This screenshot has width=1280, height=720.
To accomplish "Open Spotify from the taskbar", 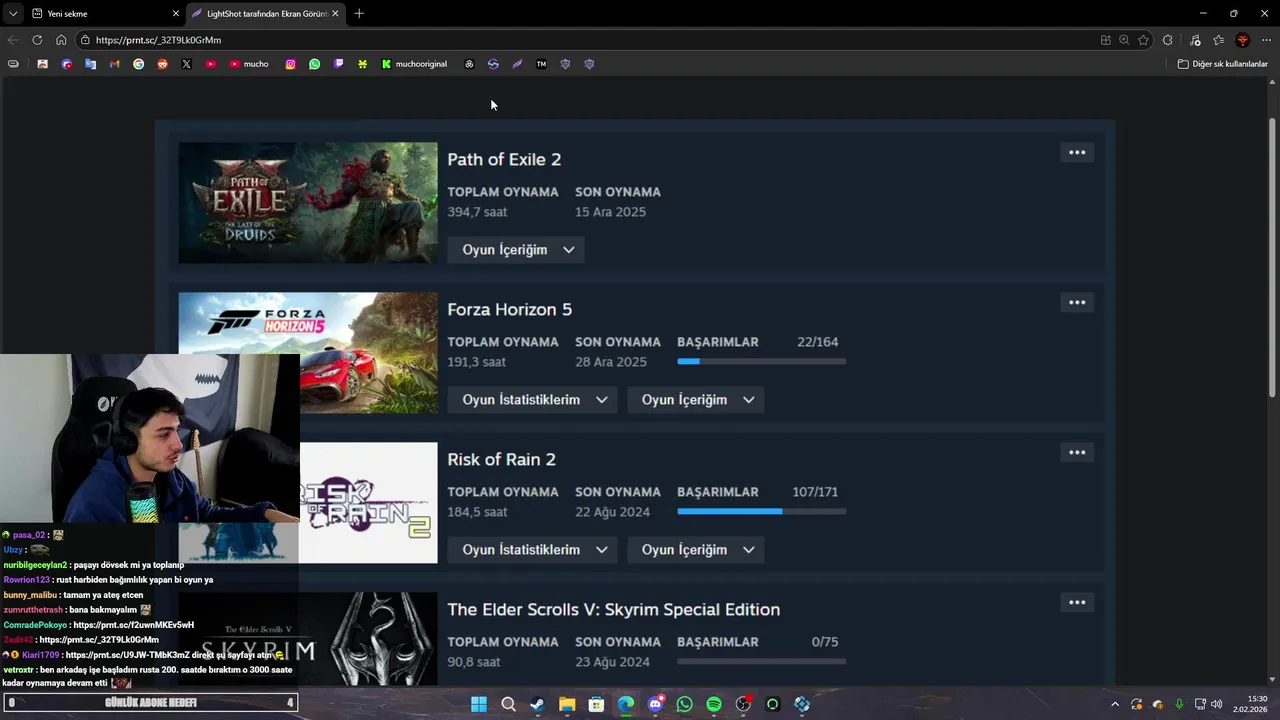I will pos(714,704).
